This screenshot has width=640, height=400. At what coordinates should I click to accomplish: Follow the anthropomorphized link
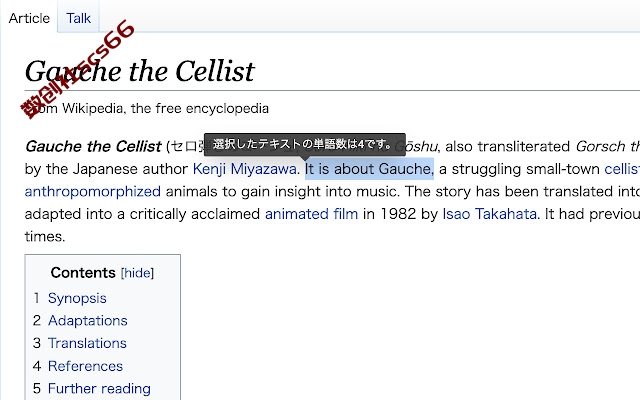tap(93, 191)
